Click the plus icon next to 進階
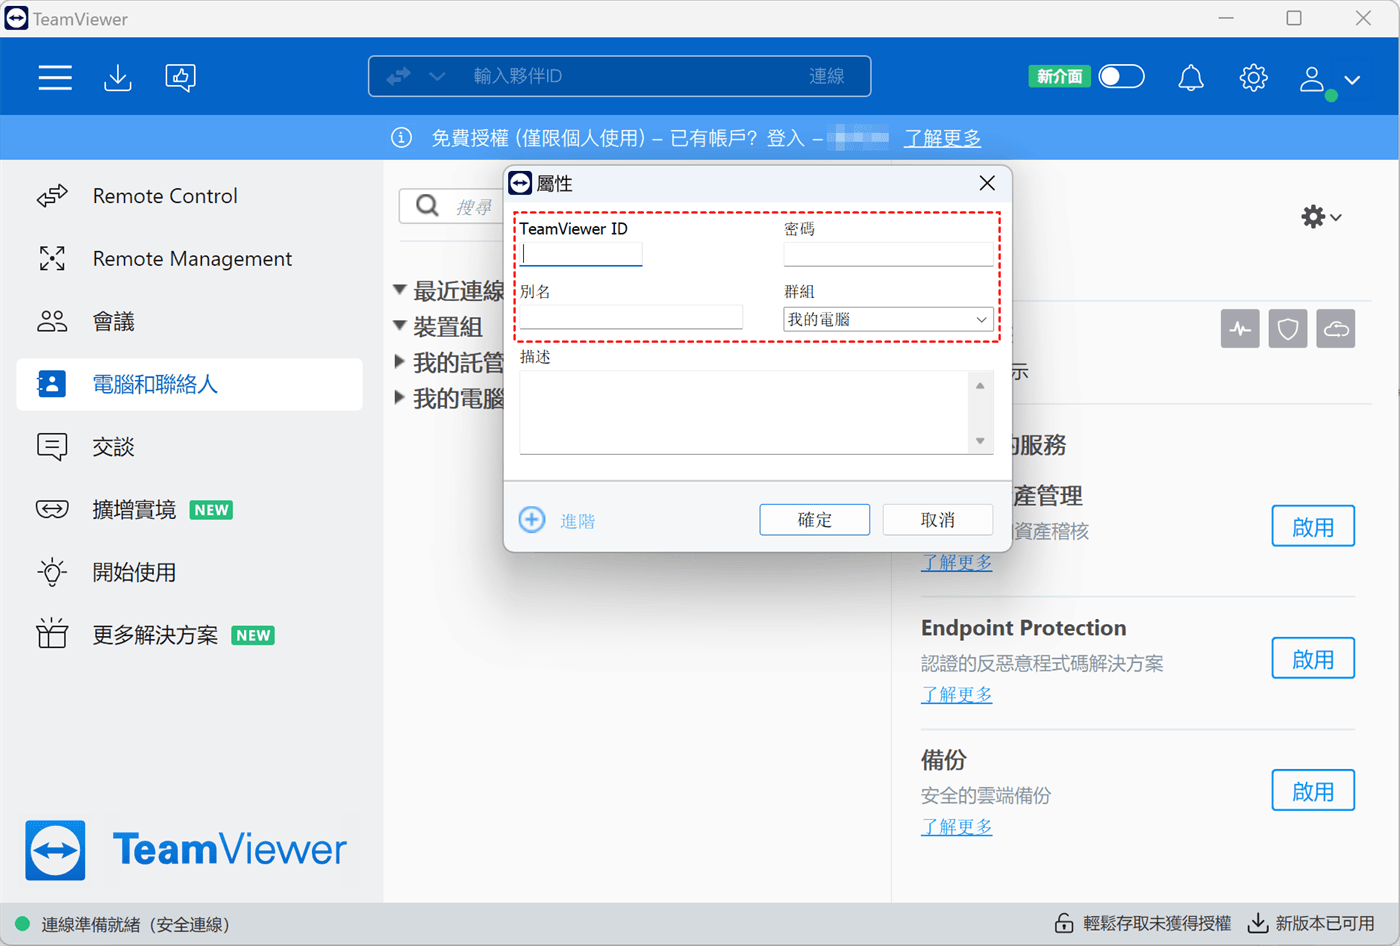The width and height of the screenshot is (1400, 946). (532, 520)
